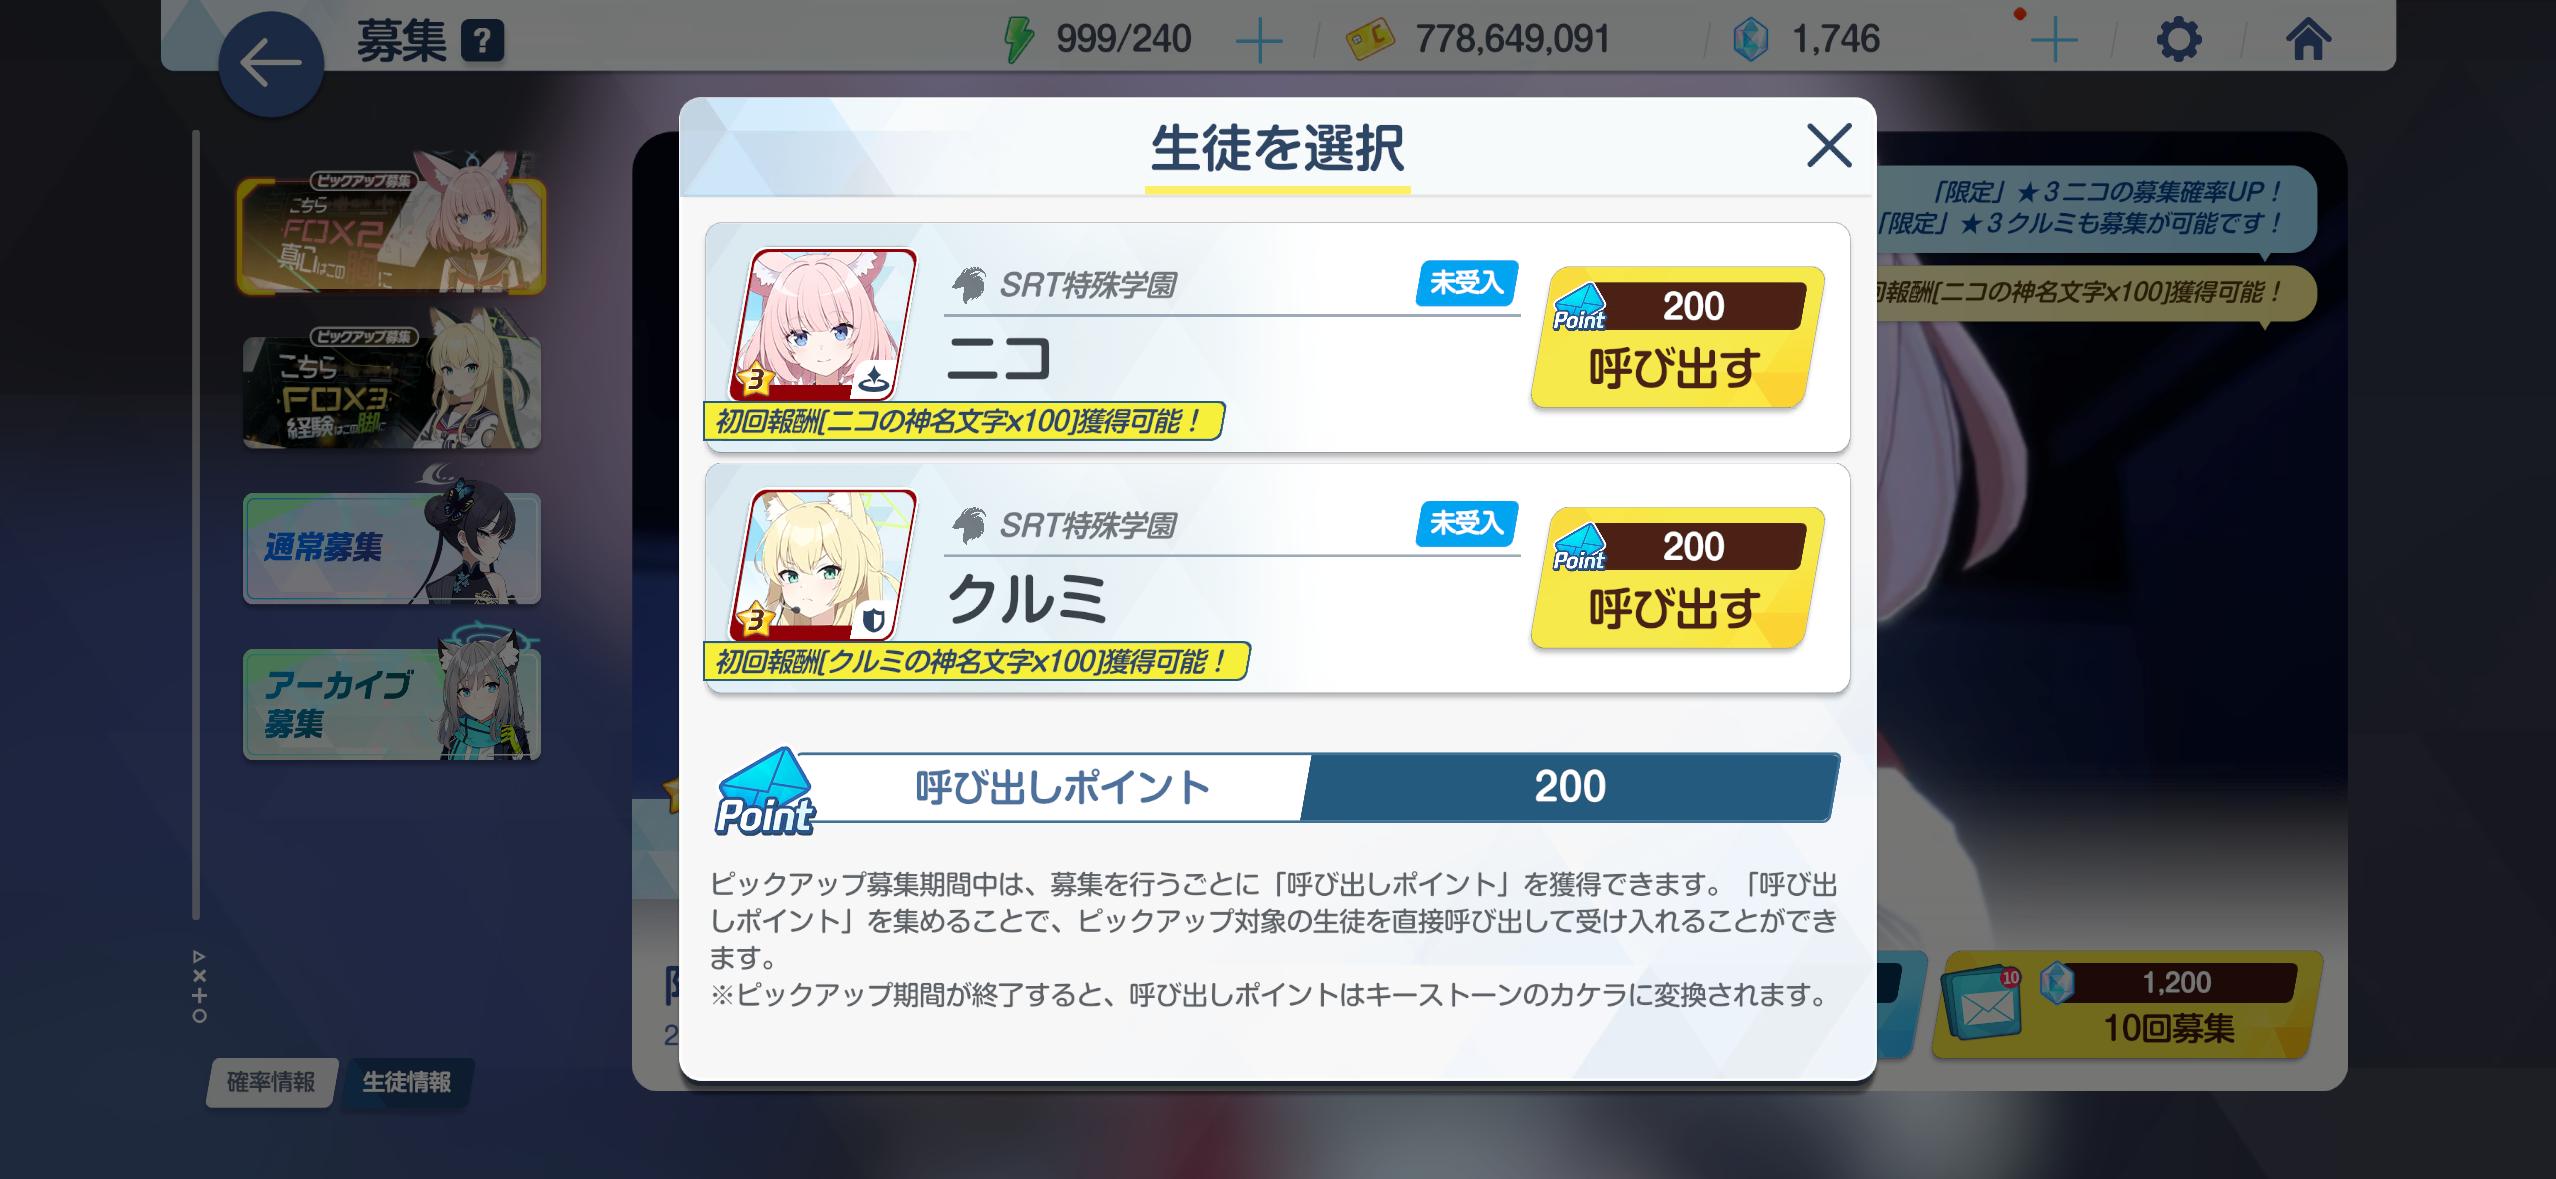Open settings gear icon
The height and width of the screenshot is (1179, 2556).
[x=2179, y=41]
